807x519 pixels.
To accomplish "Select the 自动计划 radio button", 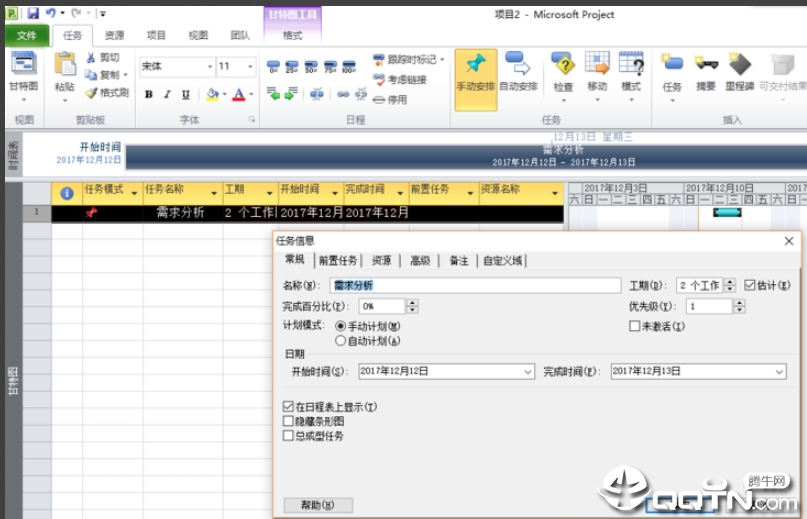I will tap(341, 340).
